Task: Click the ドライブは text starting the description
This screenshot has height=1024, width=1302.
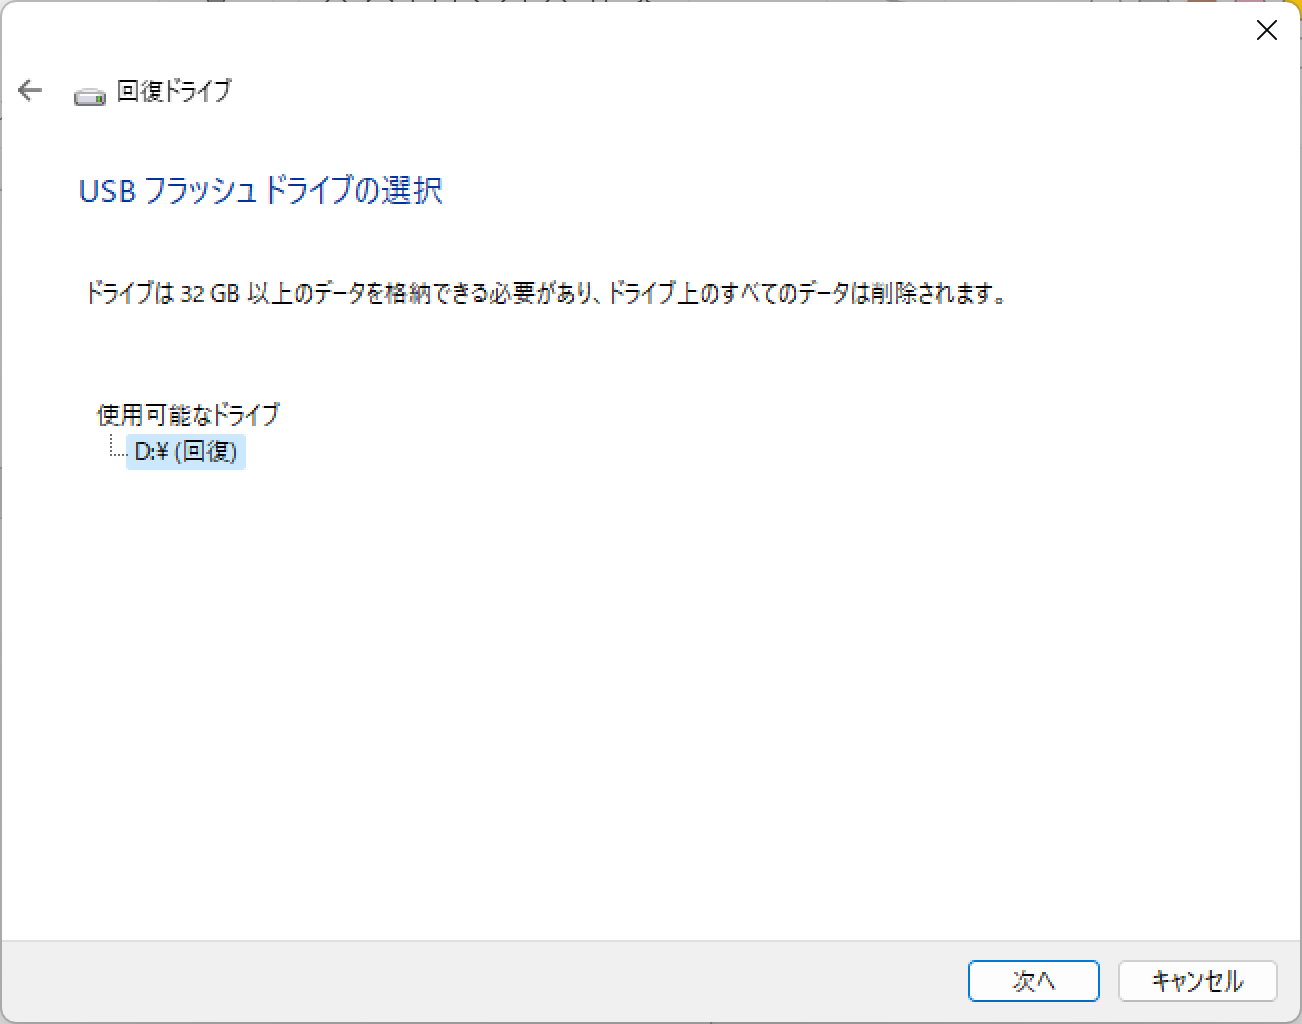Action: click(x=131, y=294)
